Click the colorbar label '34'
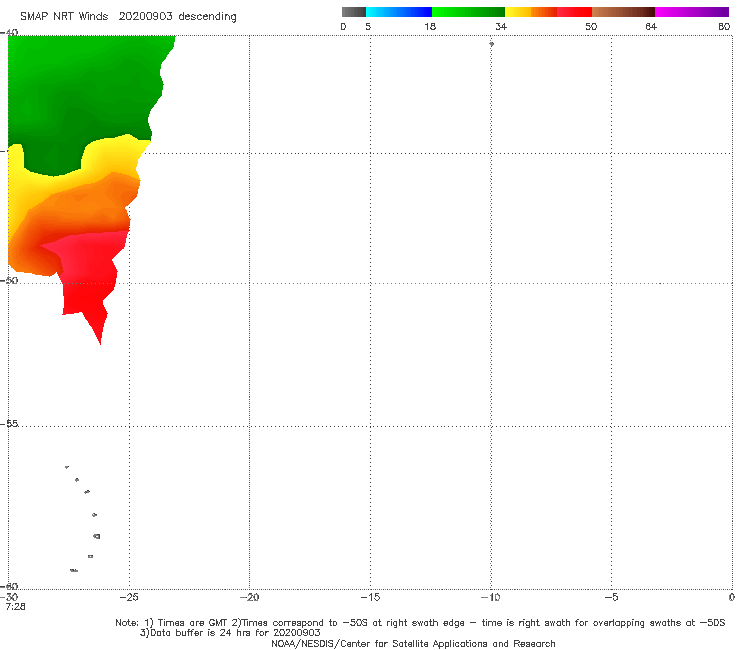This screenshot has width=740, height=650. pos(501,26)
